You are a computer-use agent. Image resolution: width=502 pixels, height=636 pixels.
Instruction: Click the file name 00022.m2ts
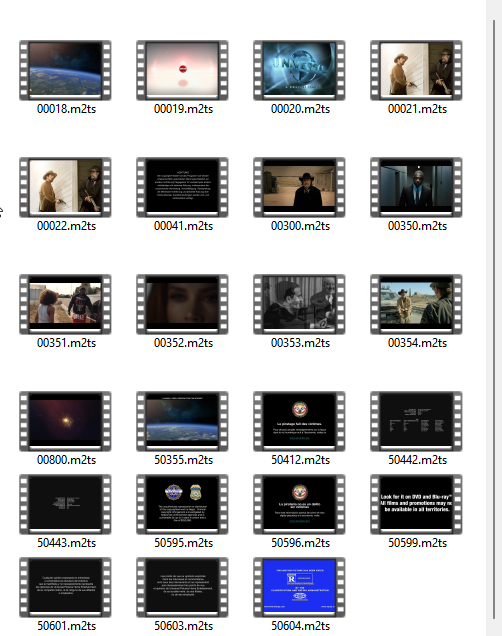(67, 226)
